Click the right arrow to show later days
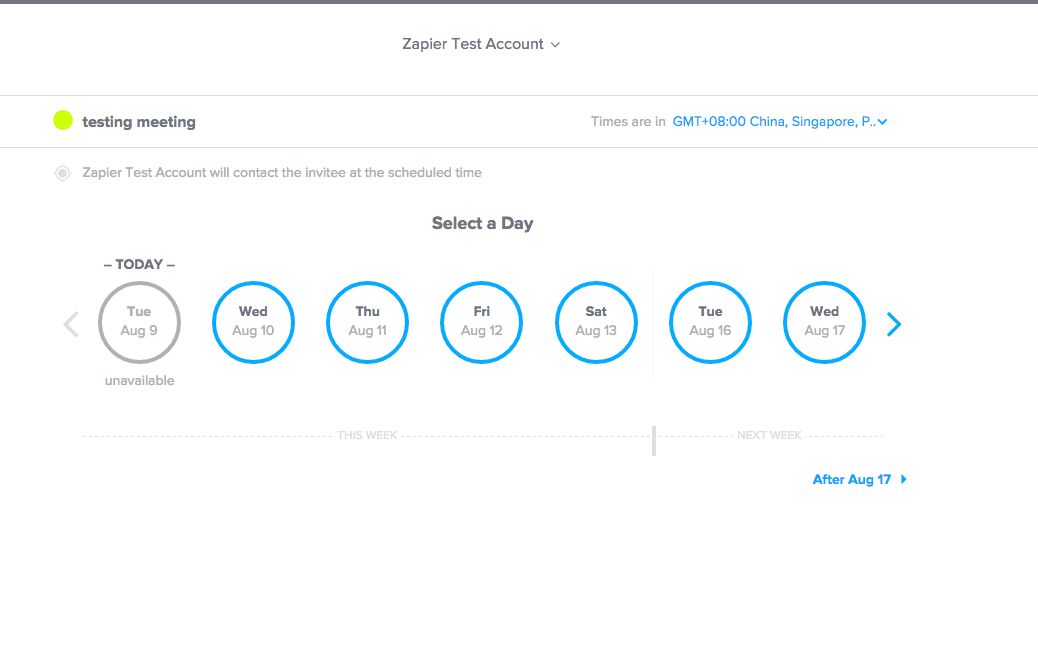 tap(894, 324)
